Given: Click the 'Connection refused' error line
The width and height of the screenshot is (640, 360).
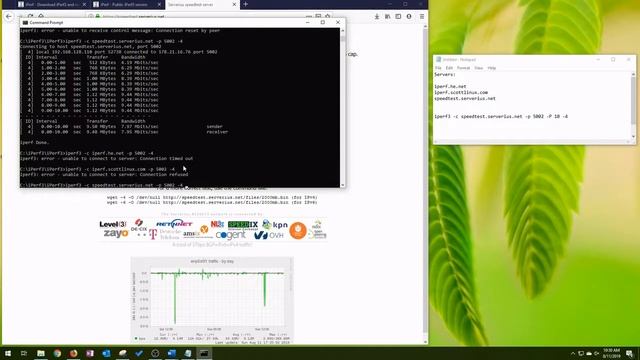Looking at the screenshot, I should tap(104, 174).
